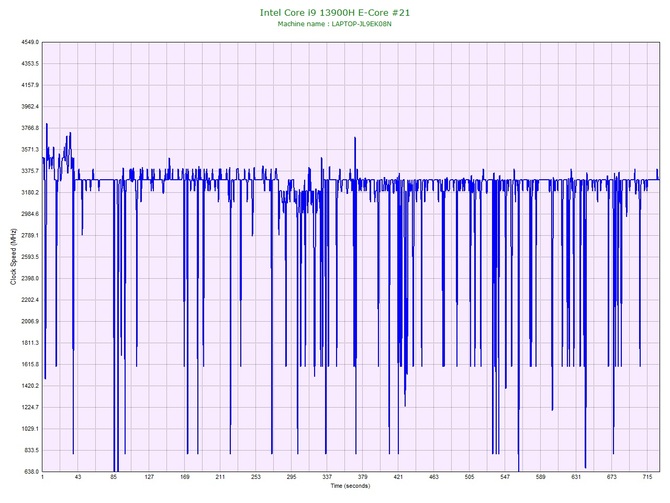Click the x-axis tick label 127

coord(149,477)
